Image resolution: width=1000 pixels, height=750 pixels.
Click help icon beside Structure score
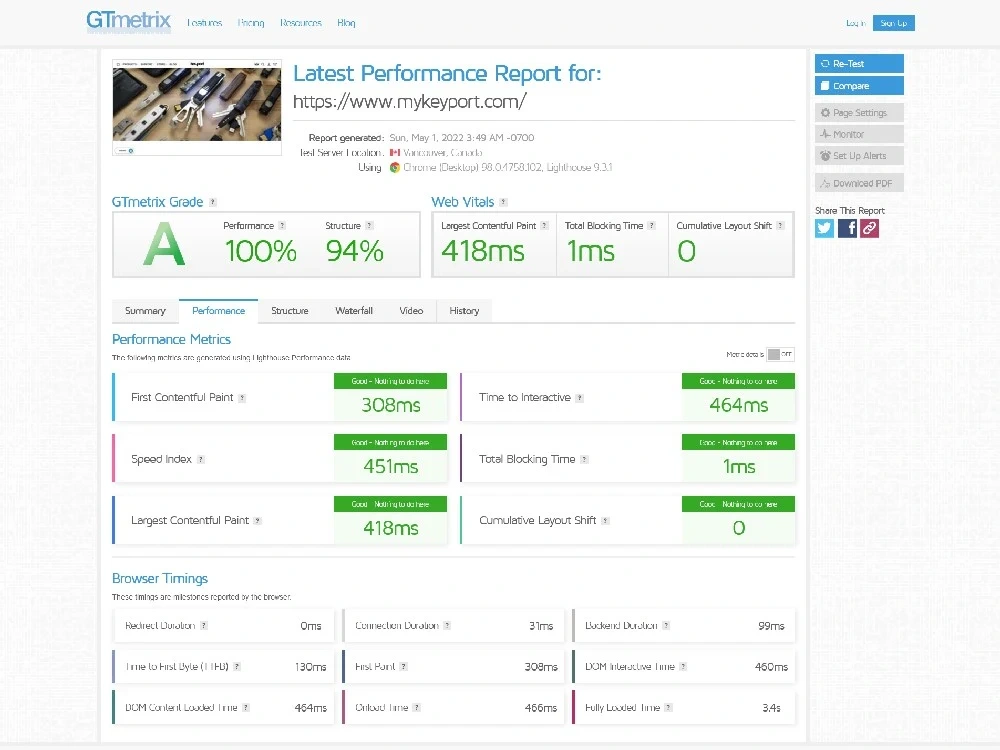click(369, 226)
